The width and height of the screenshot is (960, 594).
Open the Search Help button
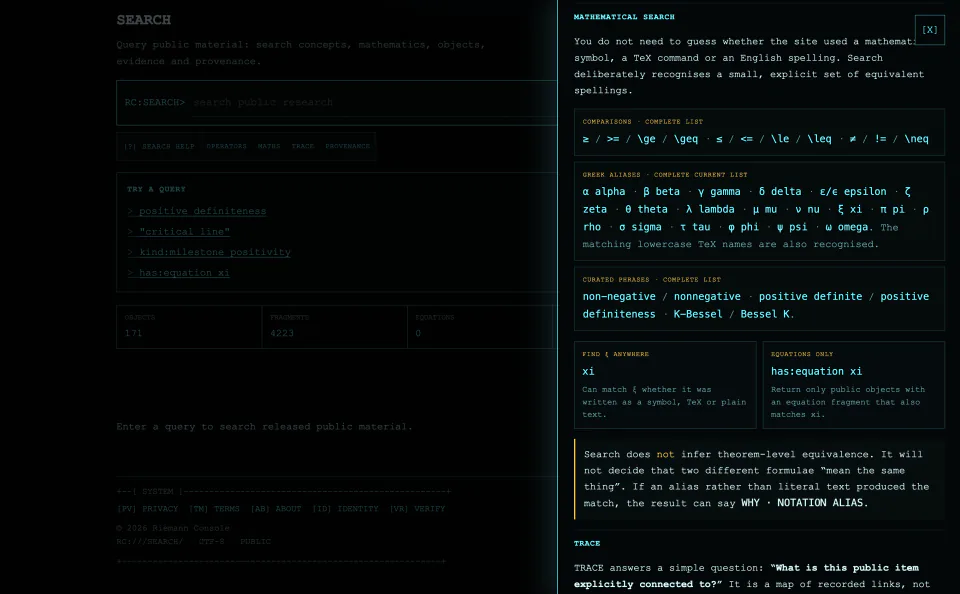pyautogui.click(x=159, y=146)
